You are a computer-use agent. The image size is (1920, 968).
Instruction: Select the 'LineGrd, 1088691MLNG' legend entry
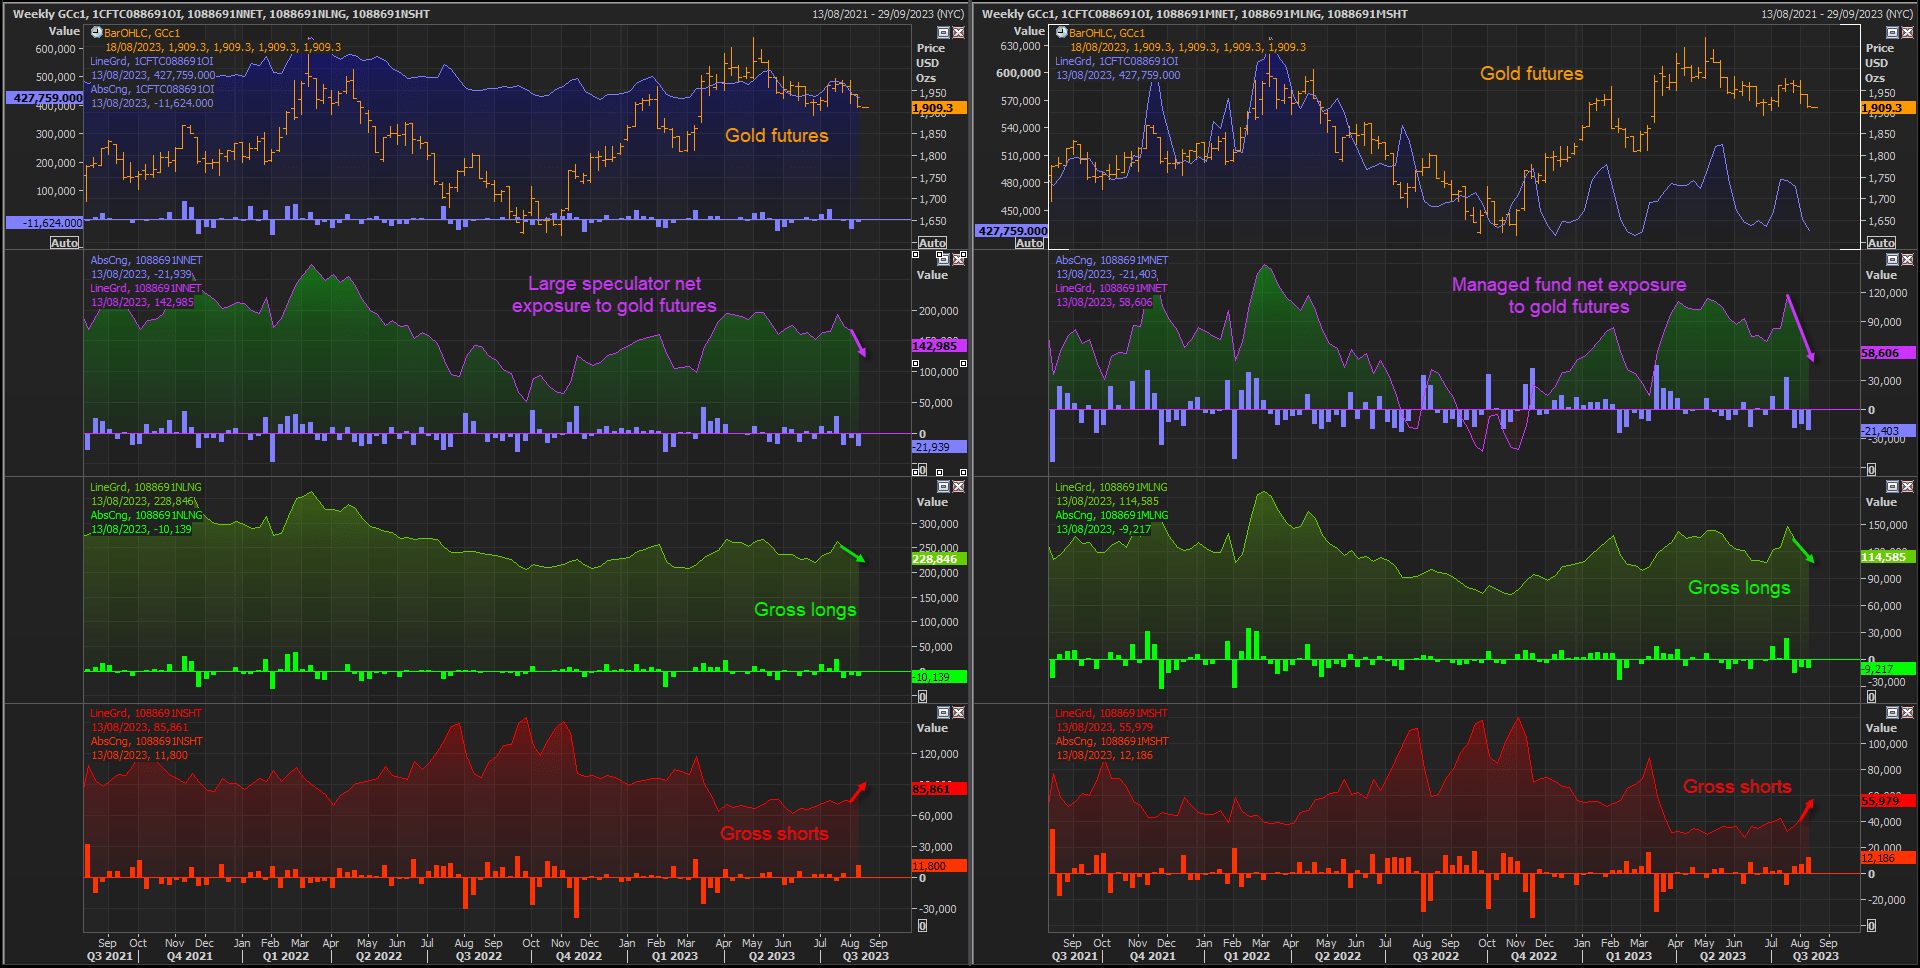[x=1111, y=487]
